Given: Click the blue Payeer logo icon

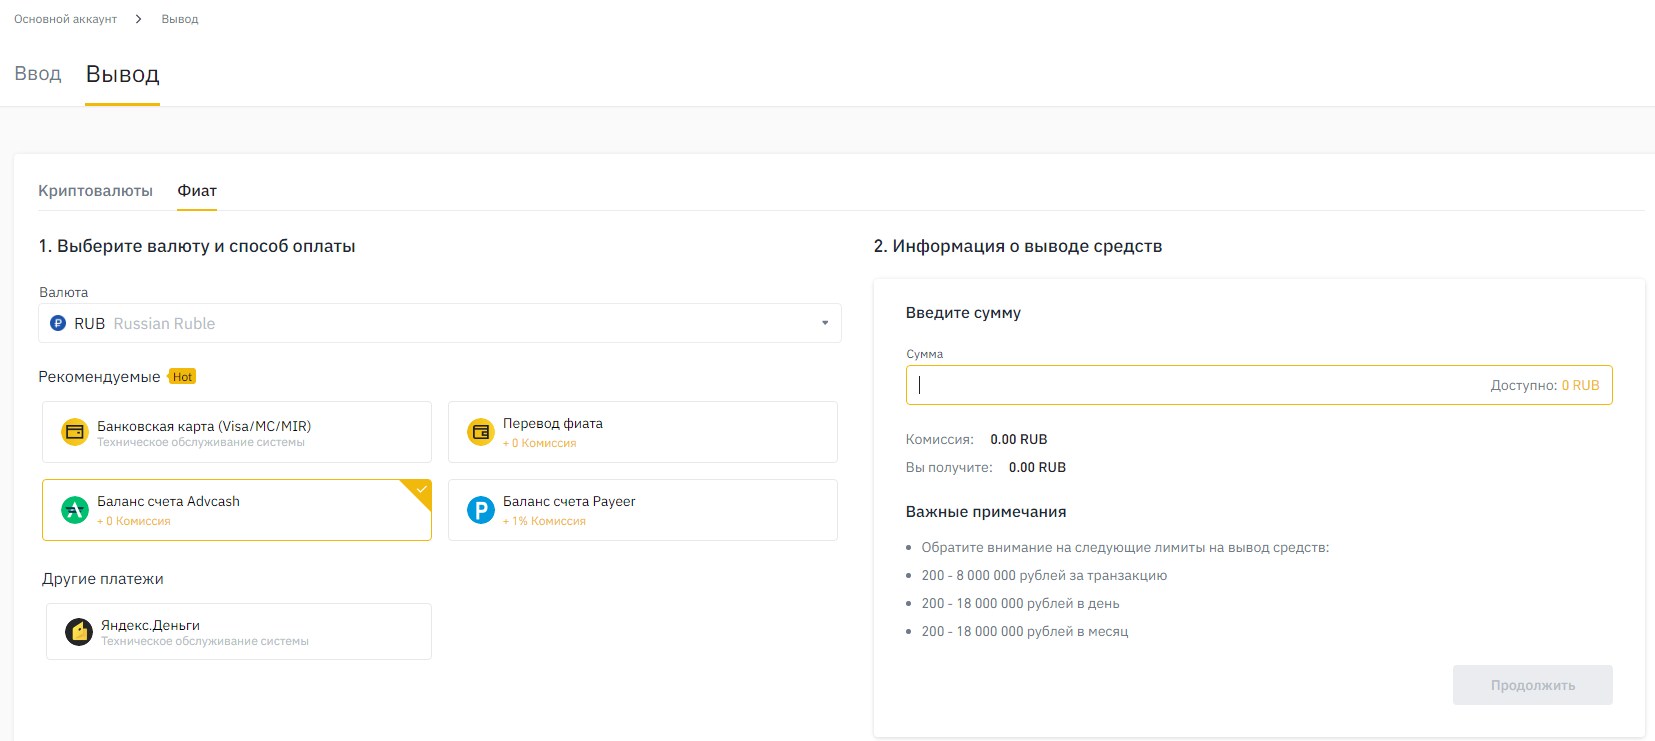Looking at the screenshot, I should click(x=481, y=510).
